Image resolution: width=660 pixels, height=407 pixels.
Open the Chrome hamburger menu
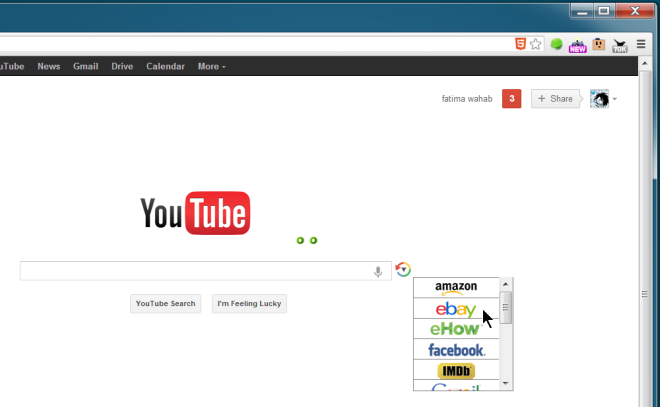641,44
